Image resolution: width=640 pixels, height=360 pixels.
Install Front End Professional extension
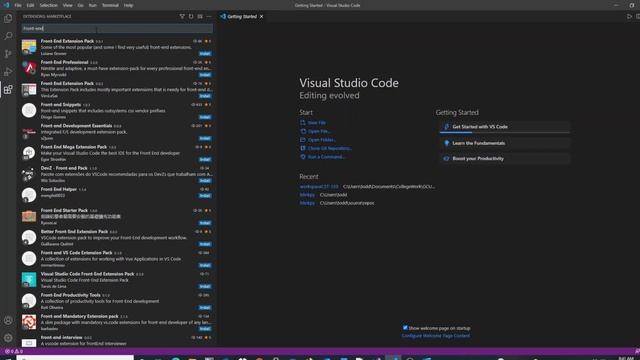pyautogui.click(x=205, y=75)
